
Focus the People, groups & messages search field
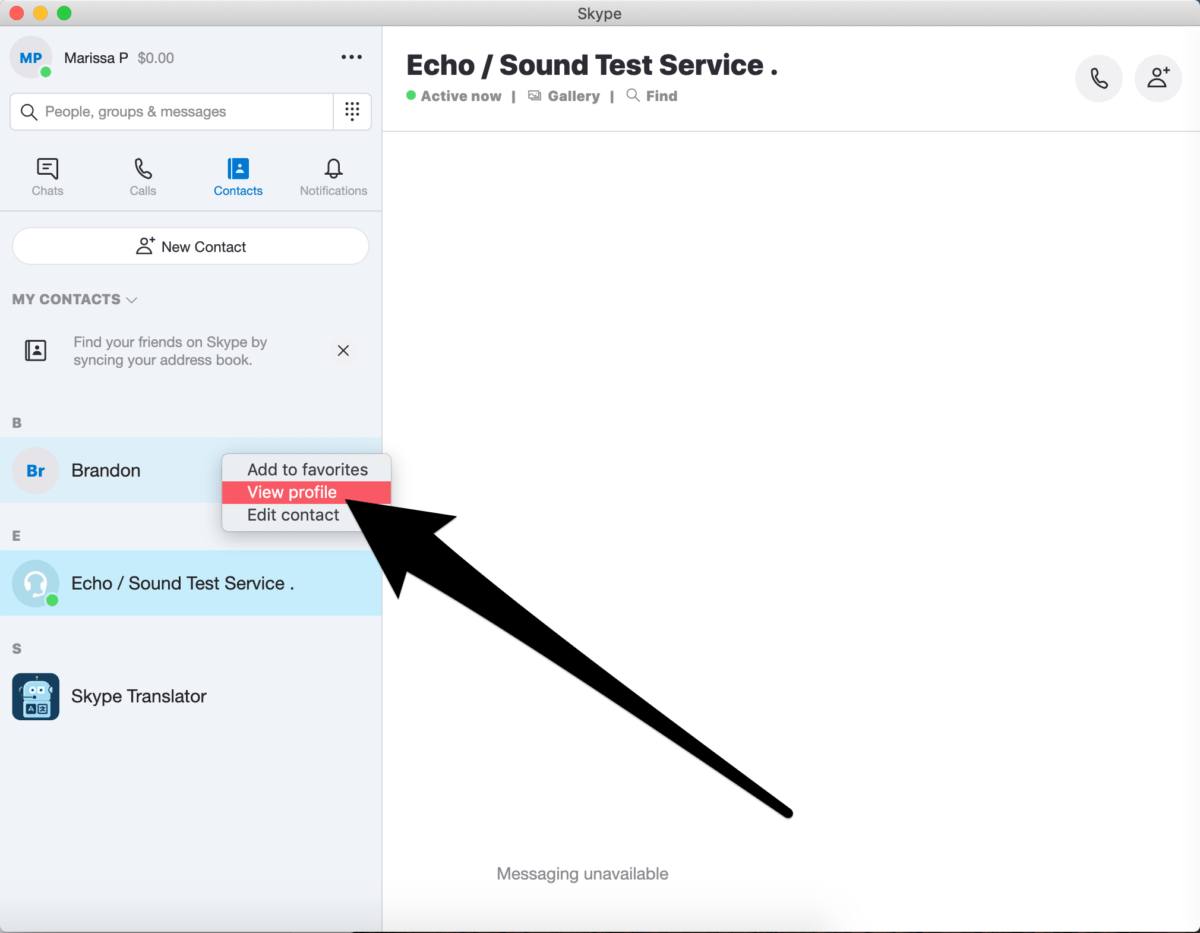click(172, 112)
